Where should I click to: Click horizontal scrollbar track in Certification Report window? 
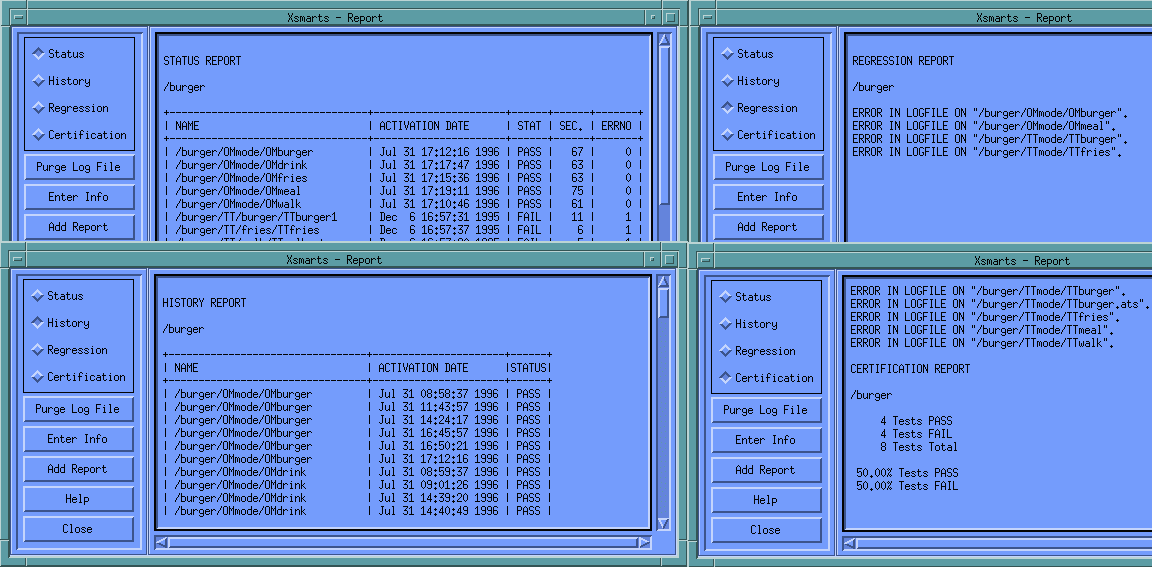pos(1000,544)
